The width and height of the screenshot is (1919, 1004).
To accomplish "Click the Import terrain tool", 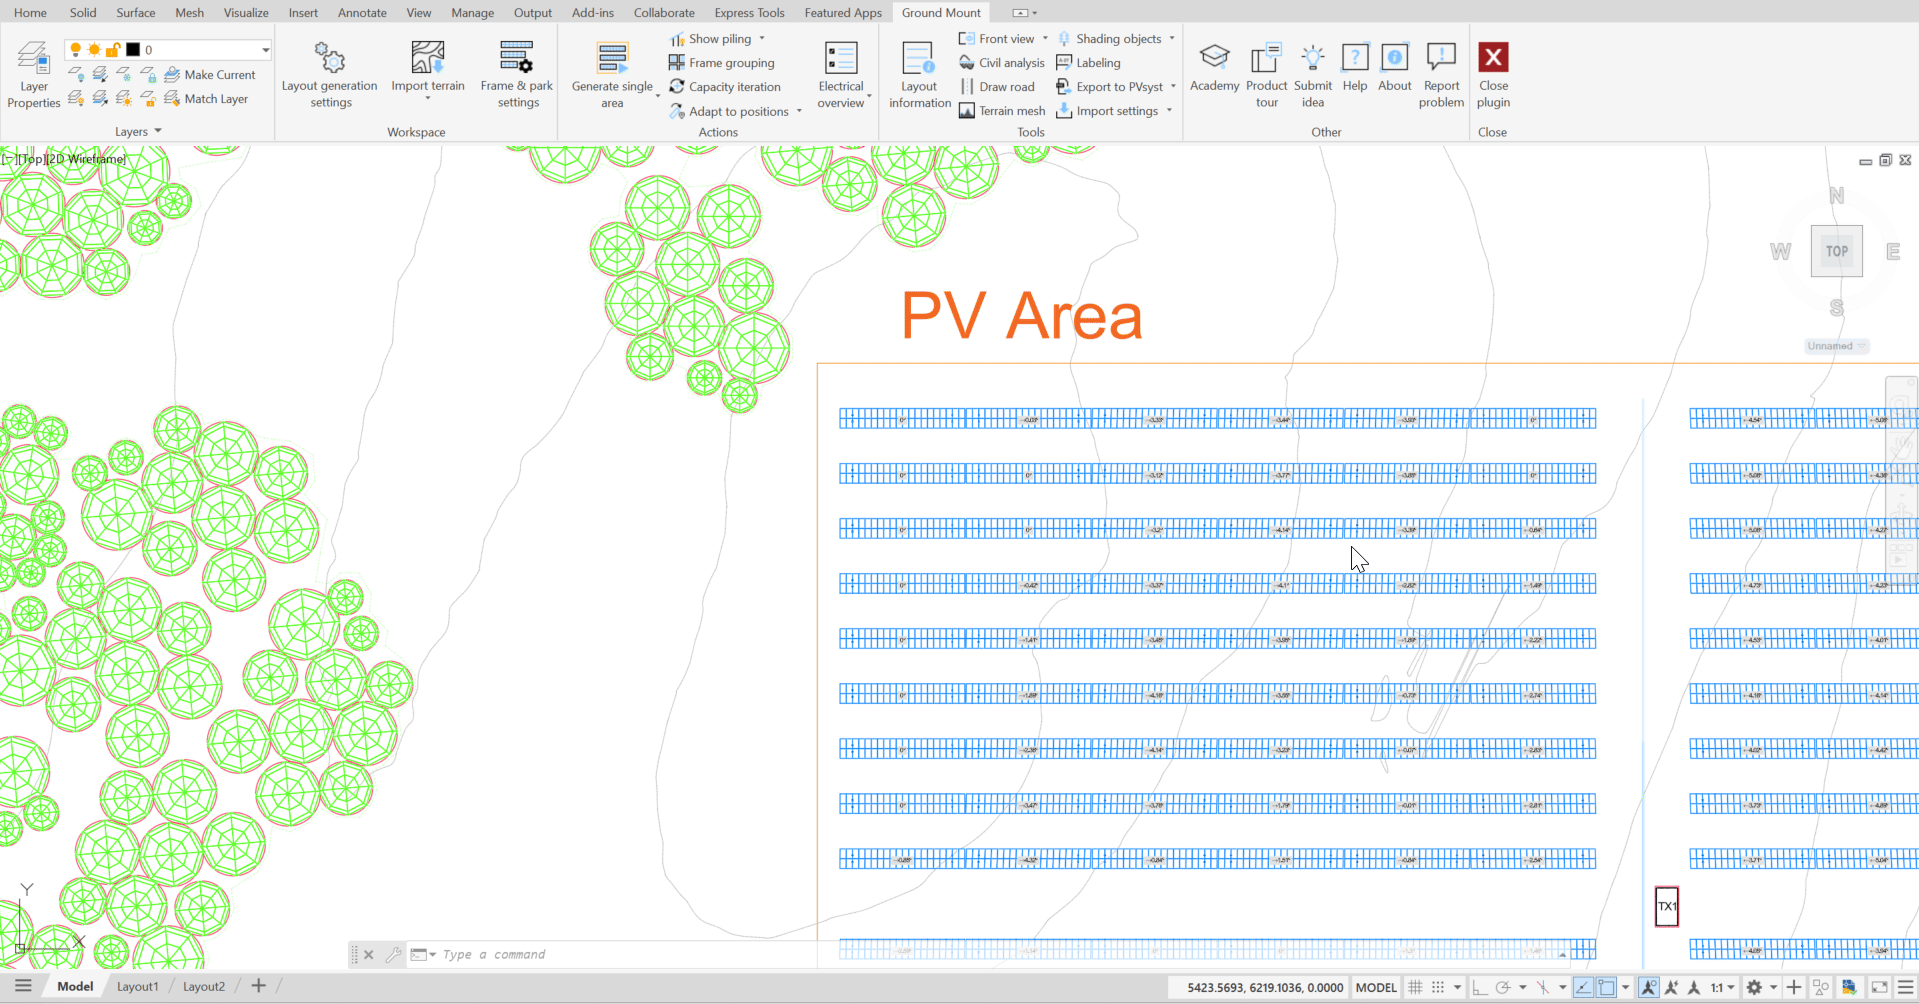I will 428,70.
